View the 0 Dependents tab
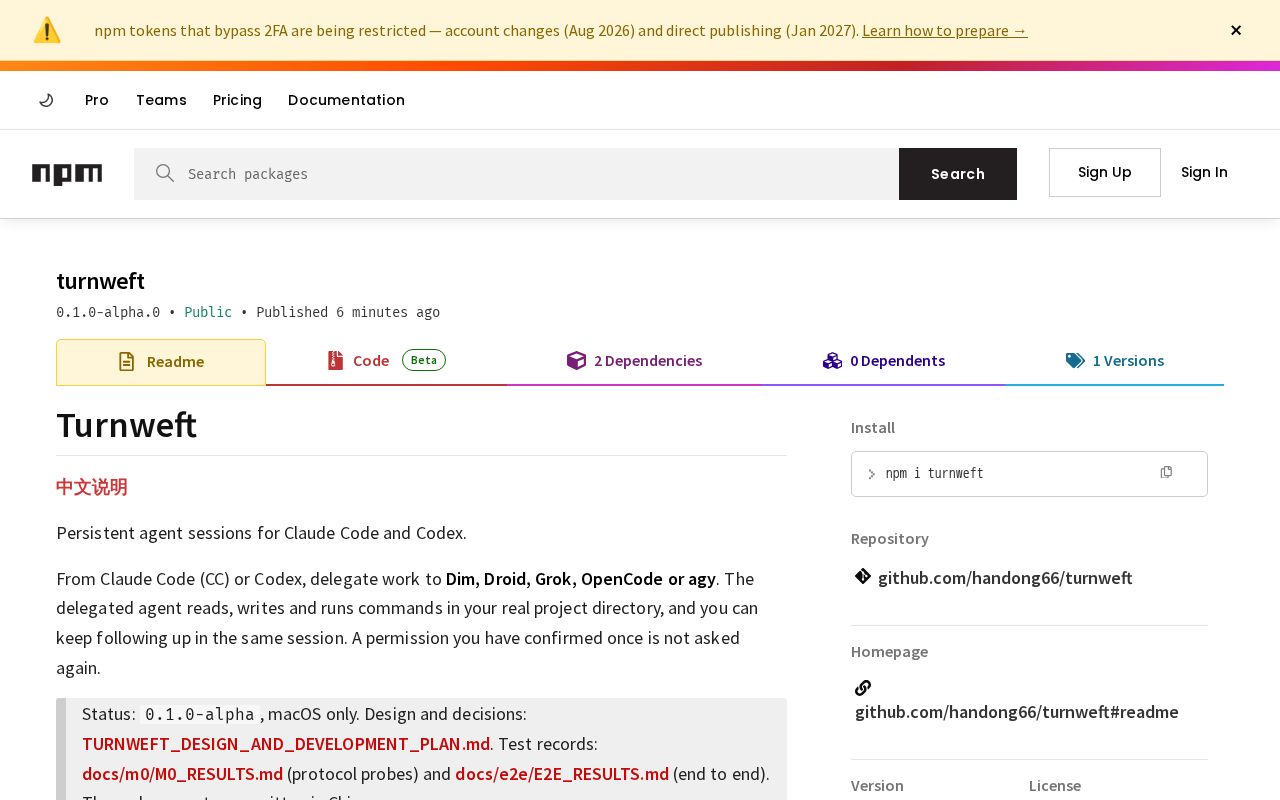1280x800 pixels. coord(884,361)
